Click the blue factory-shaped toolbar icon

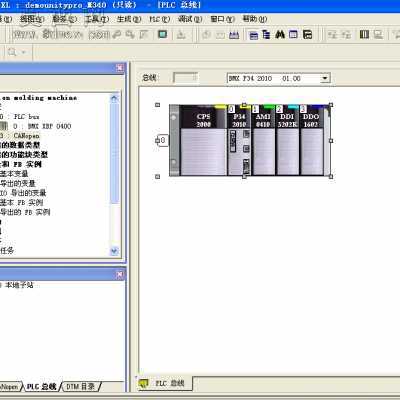click(234, 35)
